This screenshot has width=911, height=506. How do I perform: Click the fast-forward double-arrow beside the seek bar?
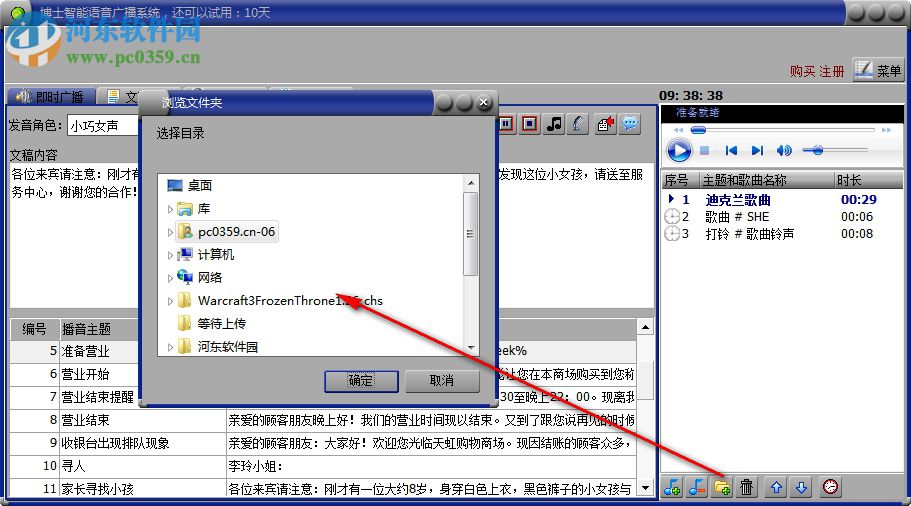click(886, 130)
